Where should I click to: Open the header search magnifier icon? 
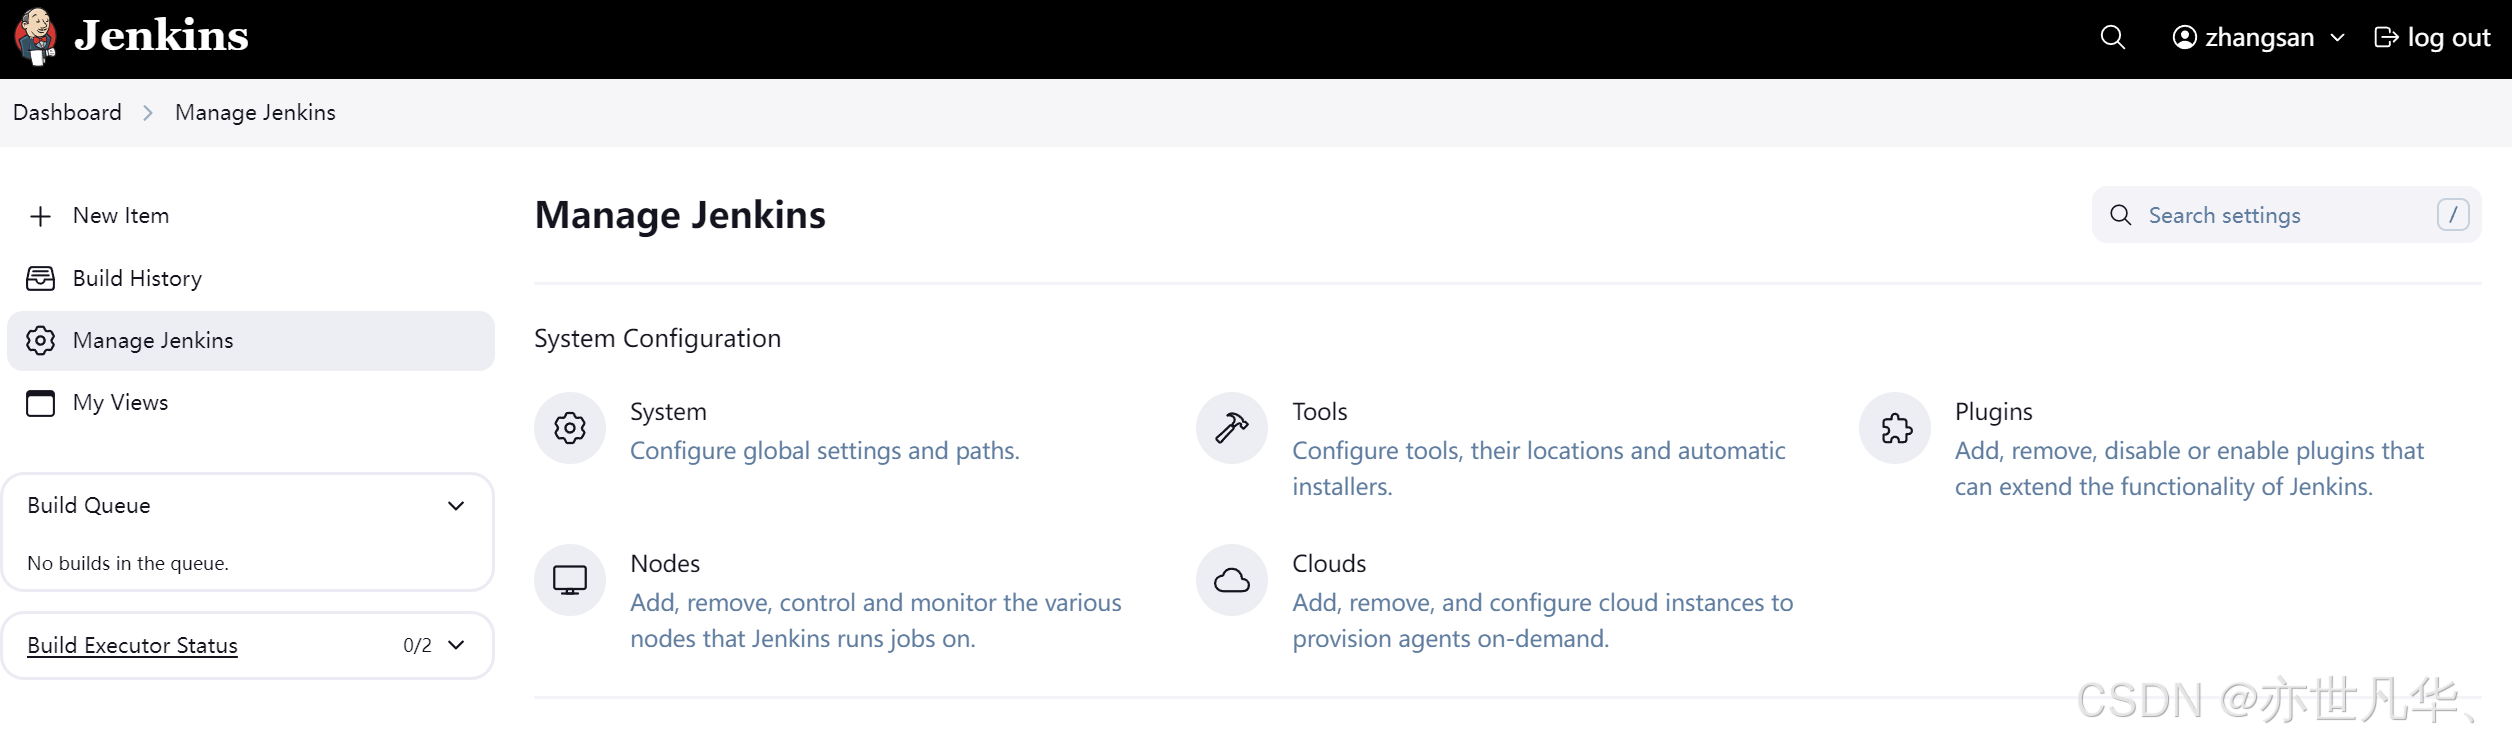[x=2112, y=38]
